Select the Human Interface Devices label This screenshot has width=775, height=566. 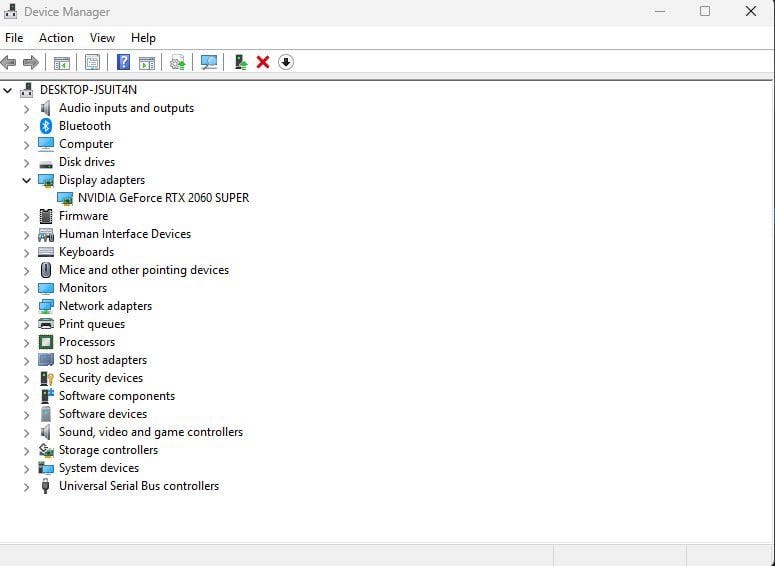125,234
